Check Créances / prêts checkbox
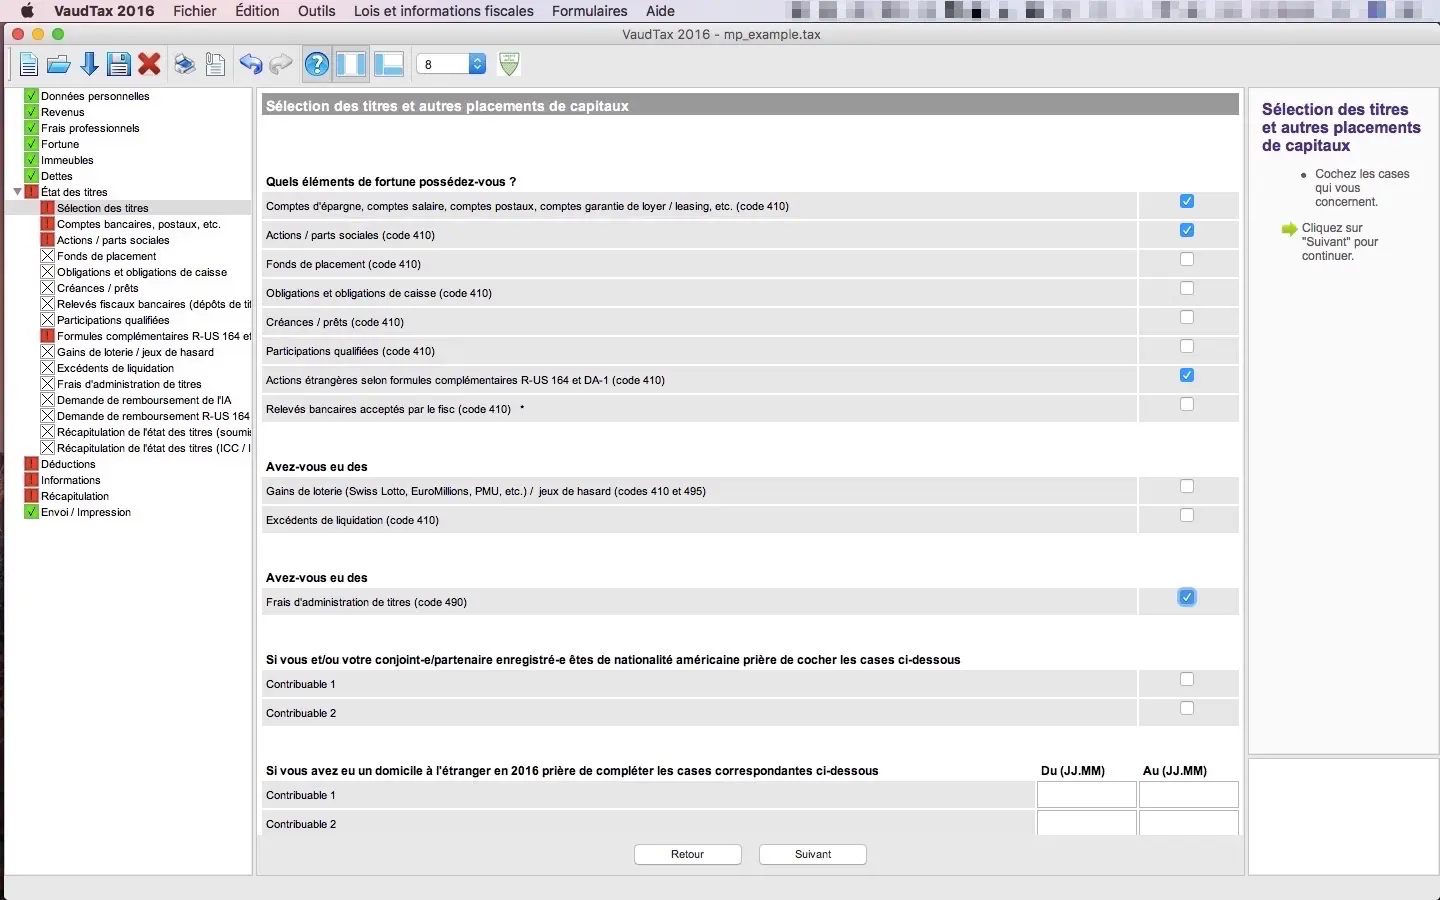 pyautogui.click(x=1187, y=317)
